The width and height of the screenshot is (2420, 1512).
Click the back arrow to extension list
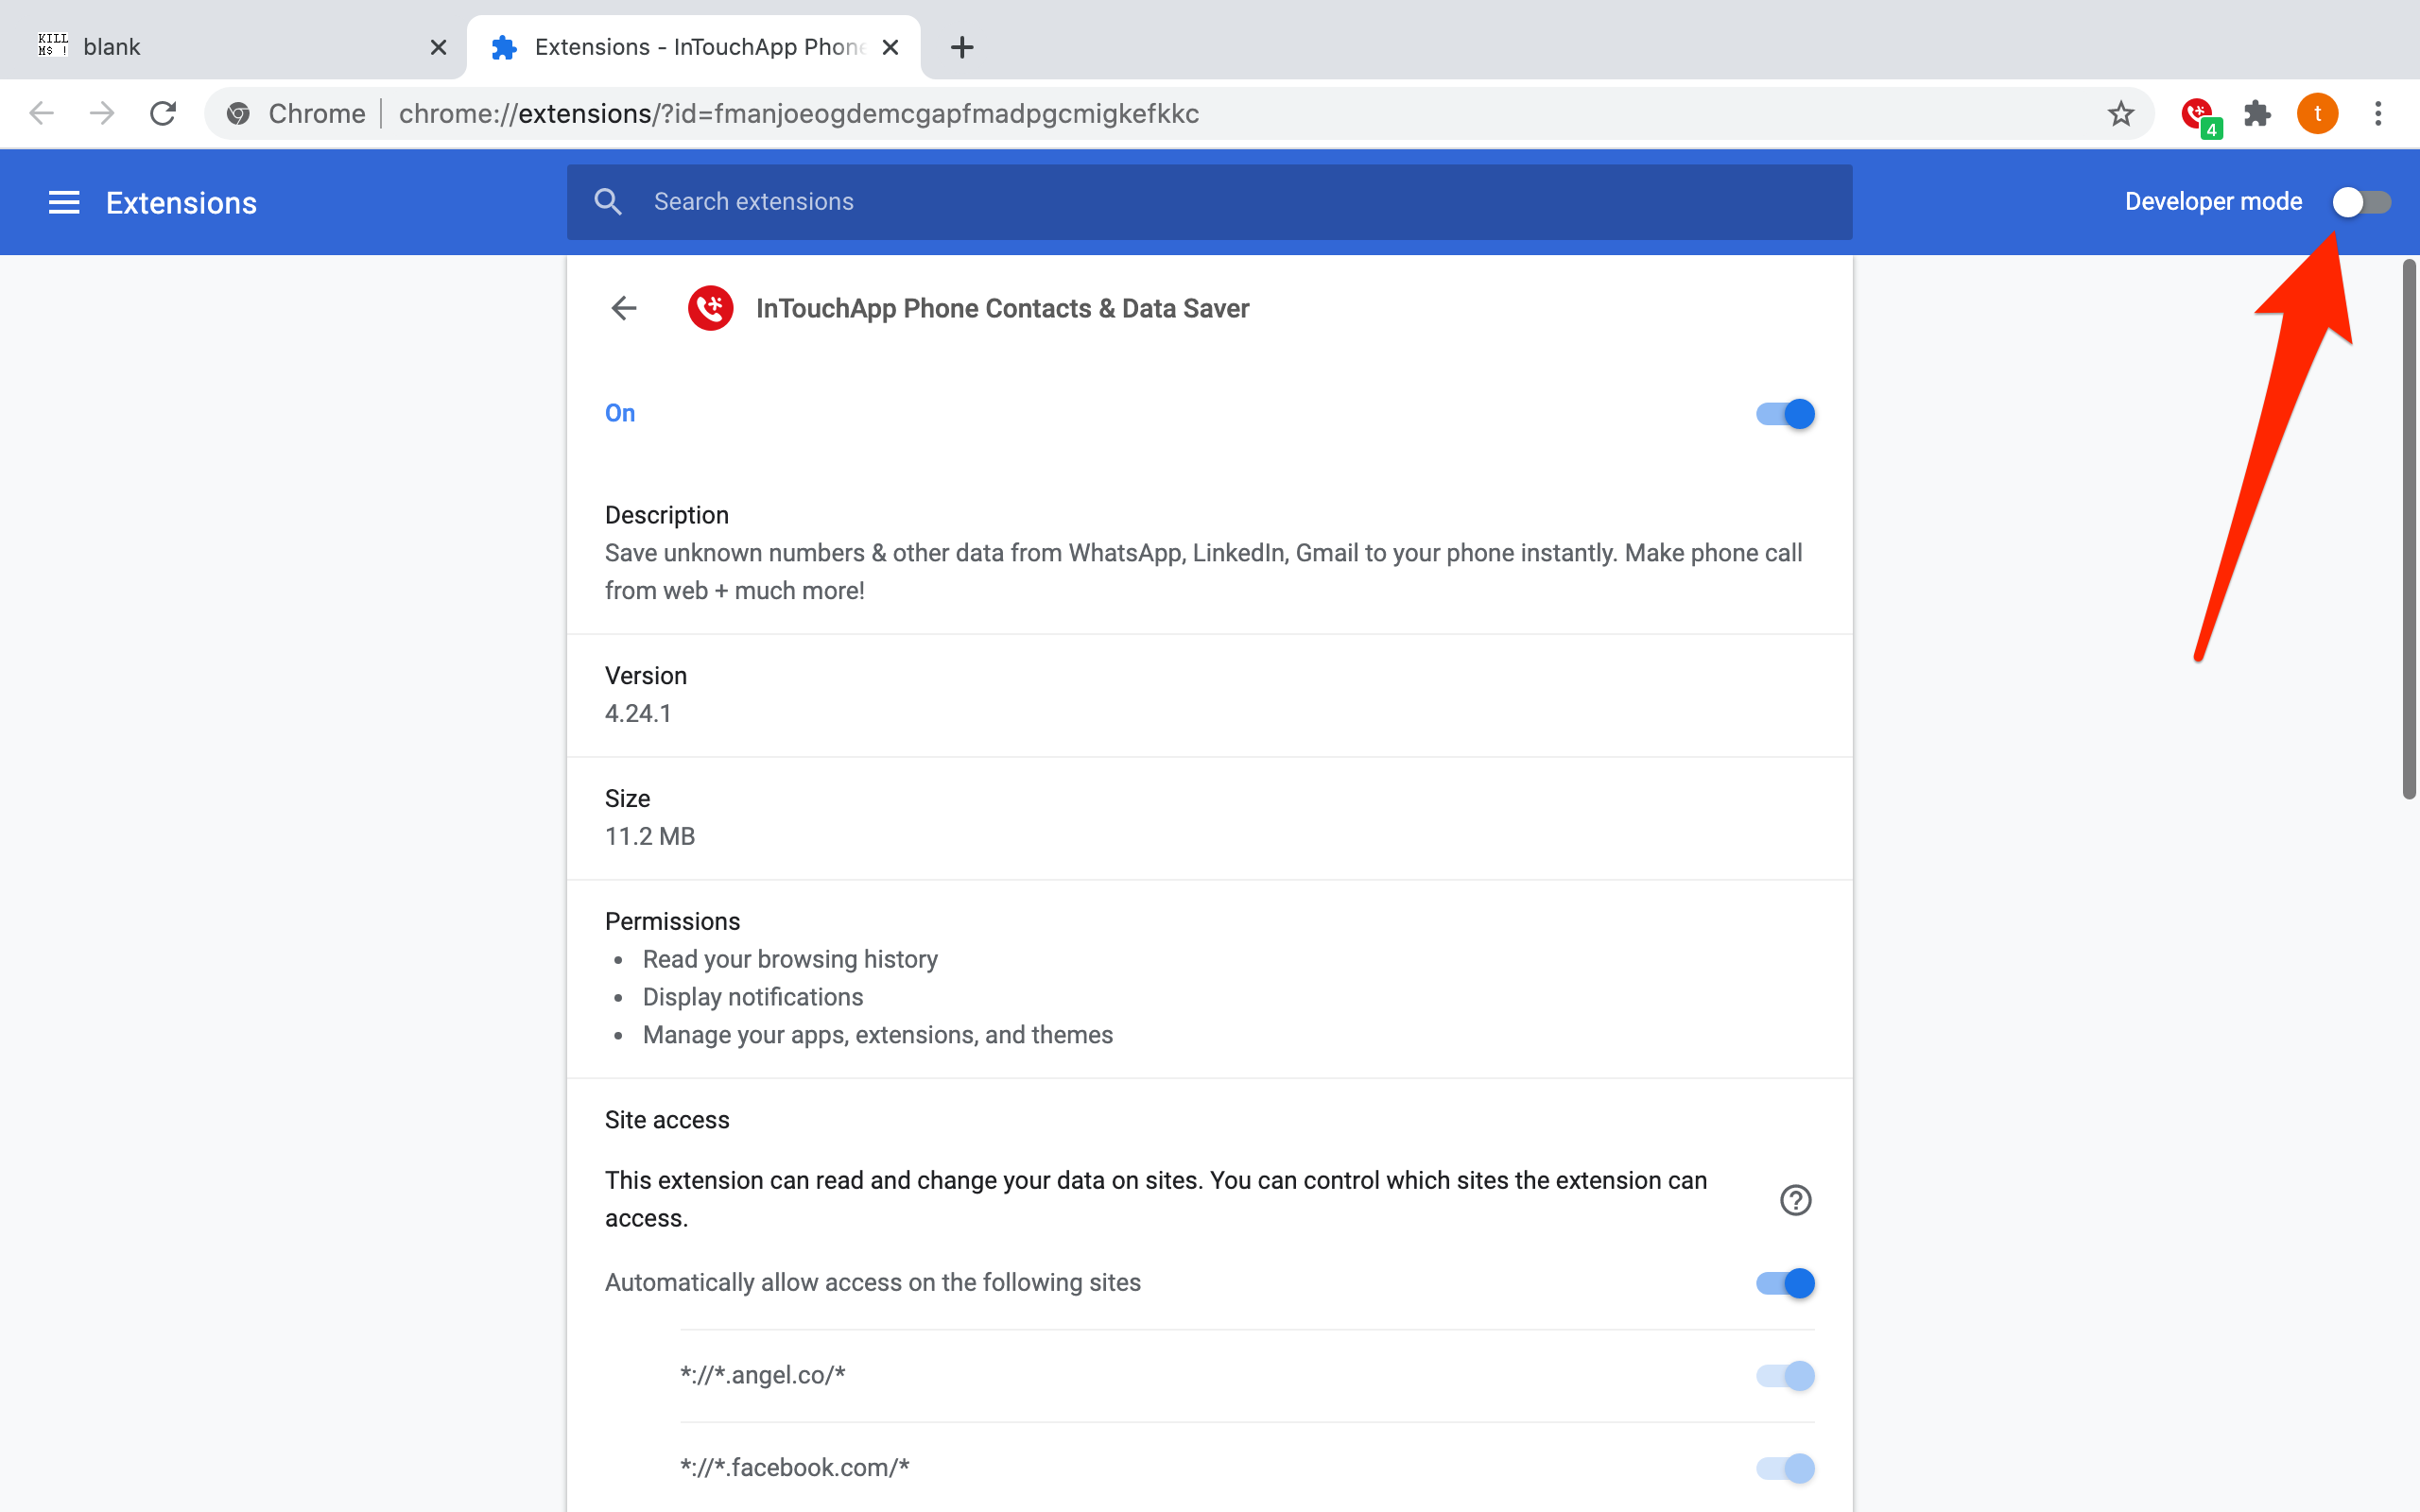[624, 308]
